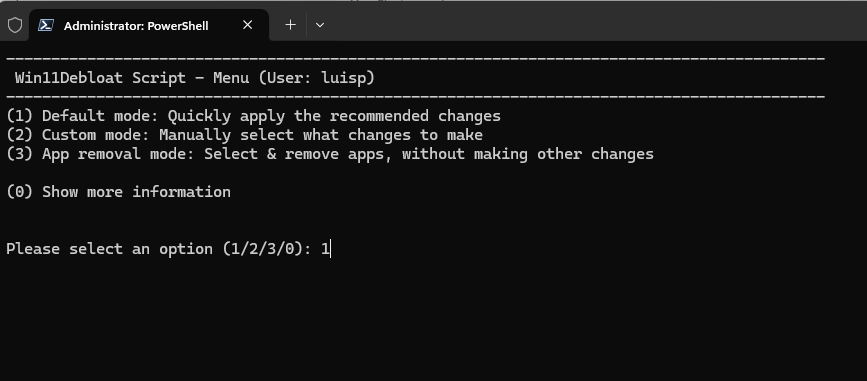The width and height of the screenshot is (867, 381).
Task: Click the administrator shield icon
Action: click(x=15, y=25)
